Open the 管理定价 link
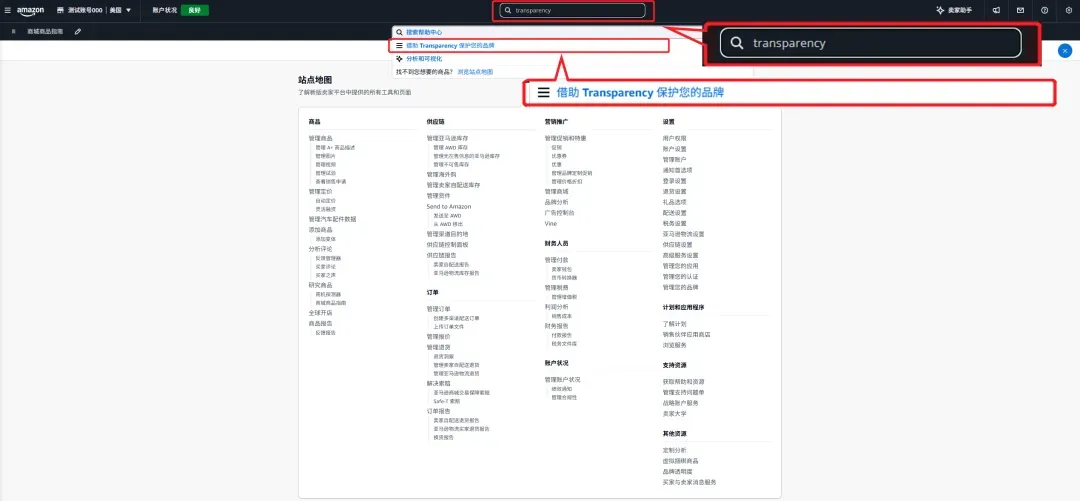Image resolution: width=1080 pixels, height=501 pixels. click(320, 192)
